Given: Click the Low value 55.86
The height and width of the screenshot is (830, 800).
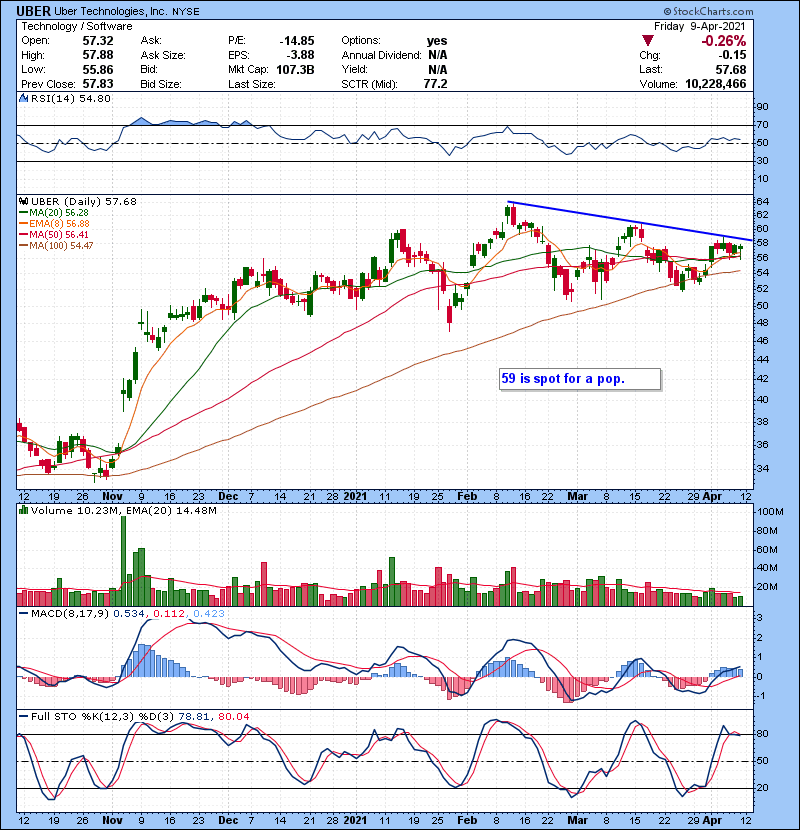Looking at the screenshot, I should click(x=98, y=69).
